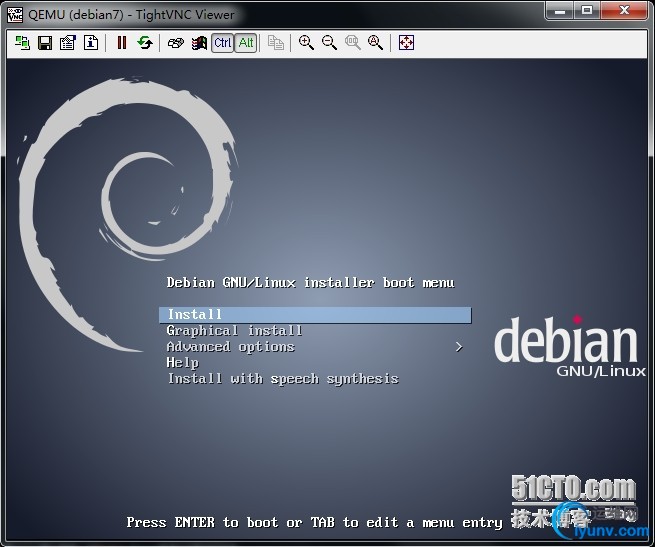Enable auto zoom icon

coord(375,43)
